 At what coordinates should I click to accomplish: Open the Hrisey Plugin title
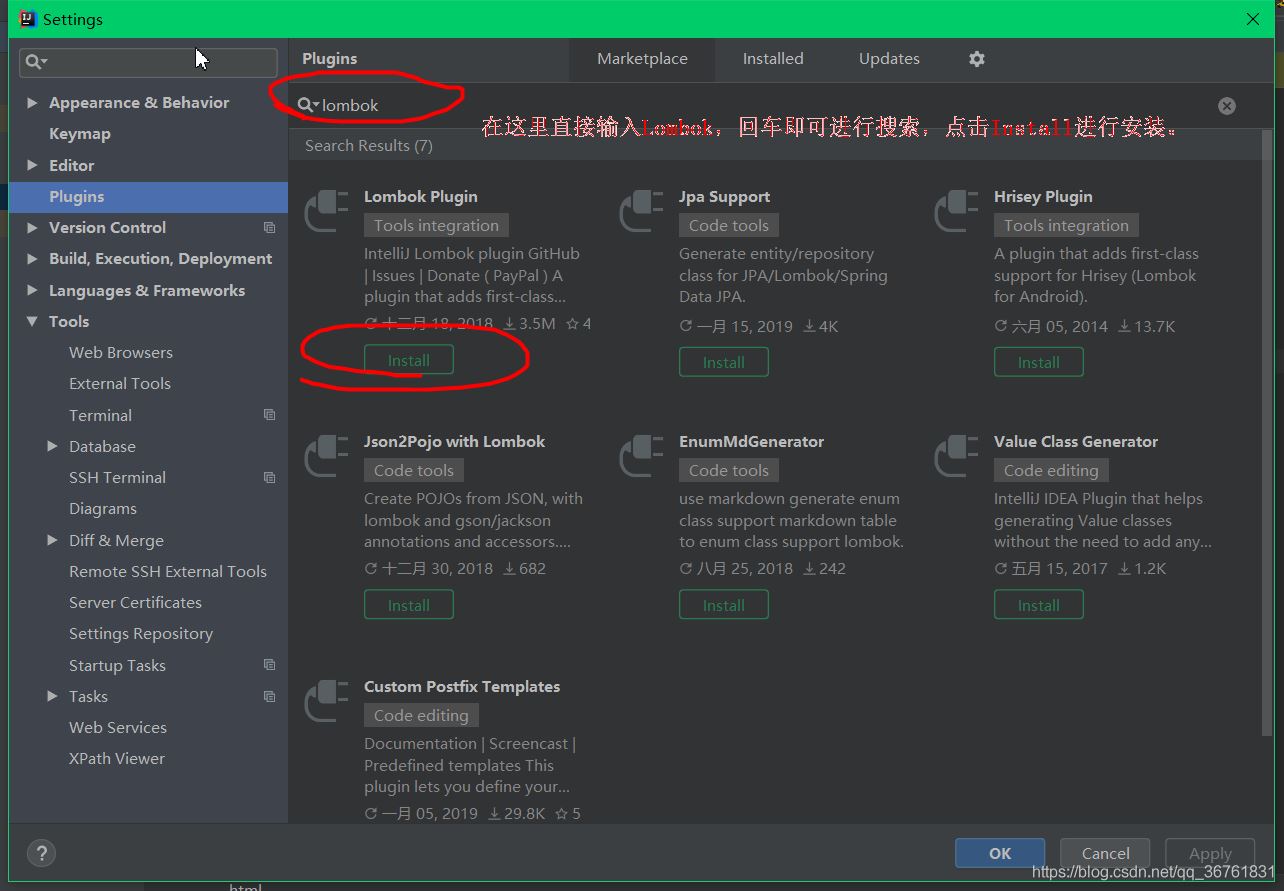click(x=1043, y=197)
